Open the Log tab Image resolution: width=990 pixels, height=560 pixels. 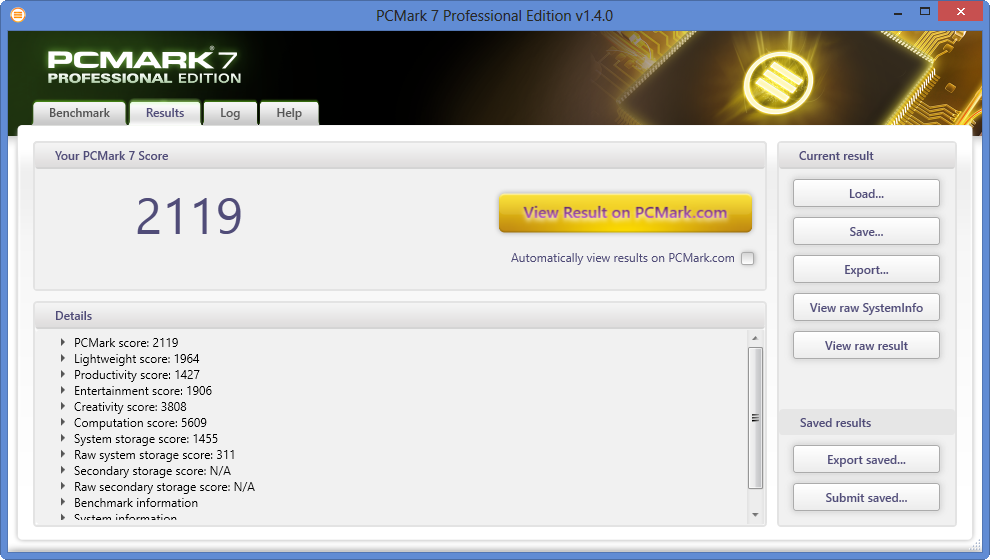pos(230,113)
